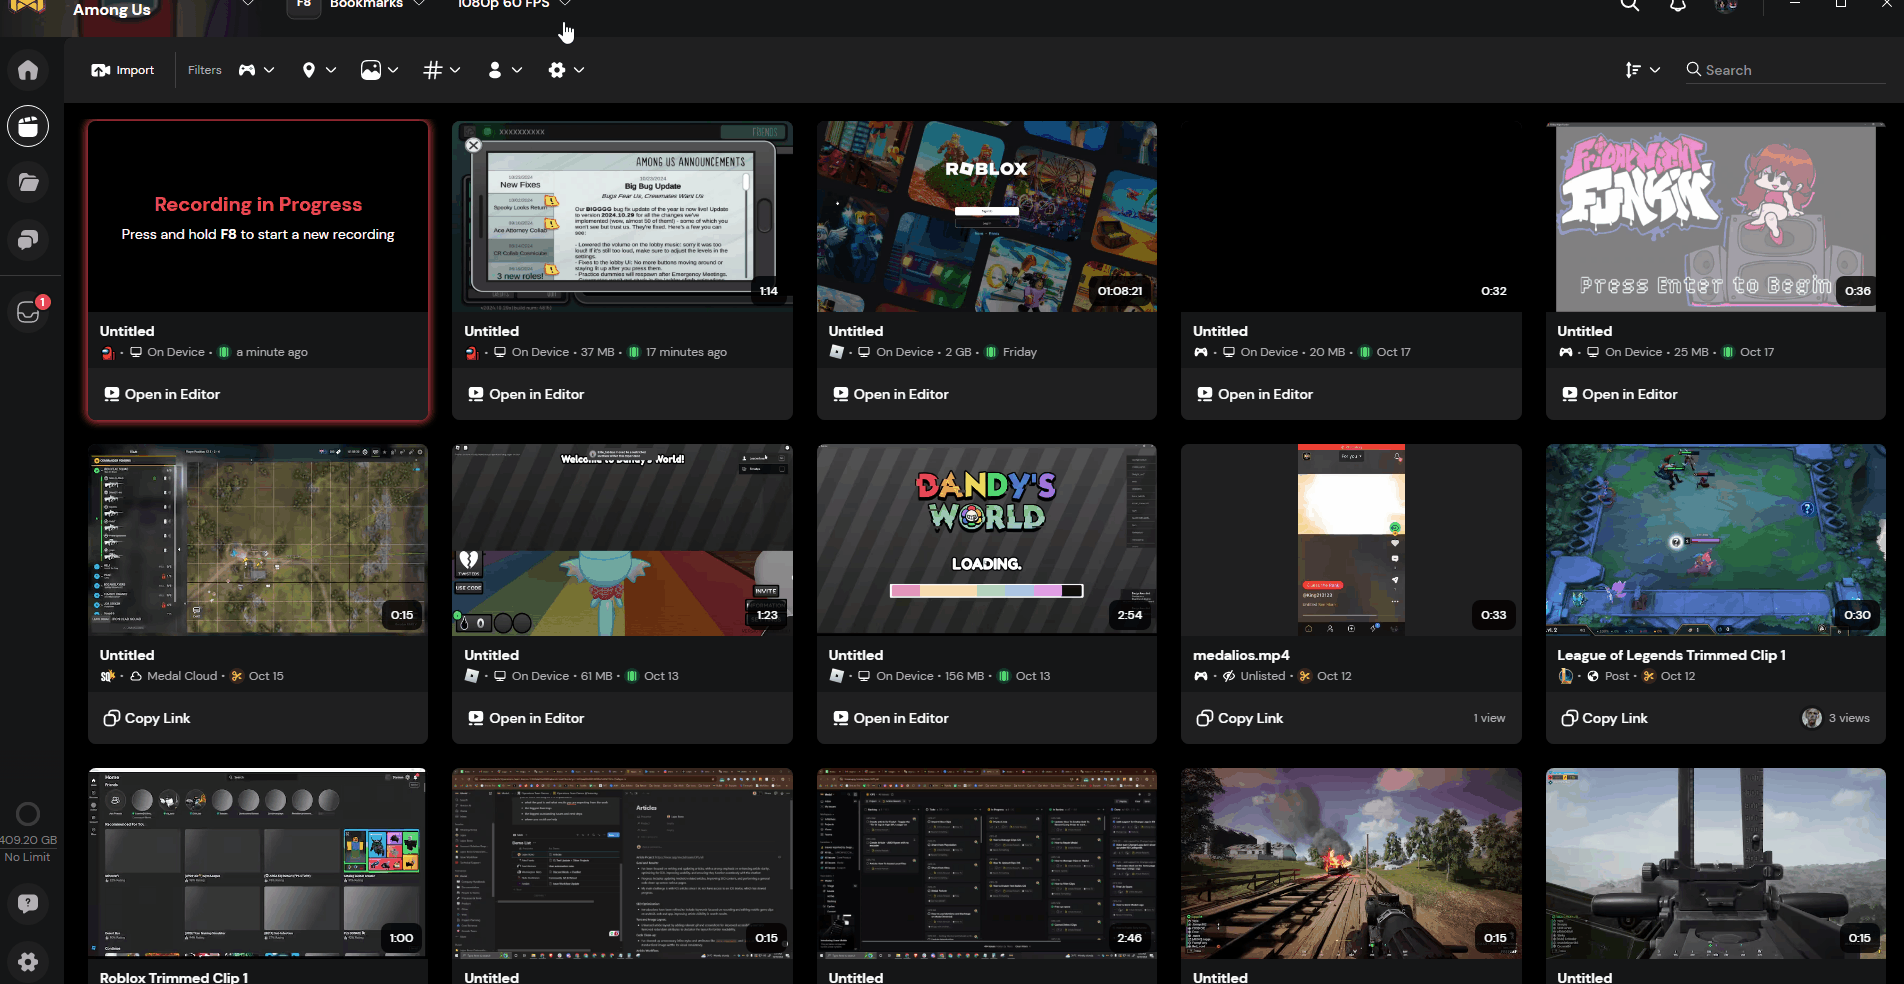The width and height of the screenshot is (1904, 984).
Task: Open the sort order dropdown
Action: point(1642,70)
